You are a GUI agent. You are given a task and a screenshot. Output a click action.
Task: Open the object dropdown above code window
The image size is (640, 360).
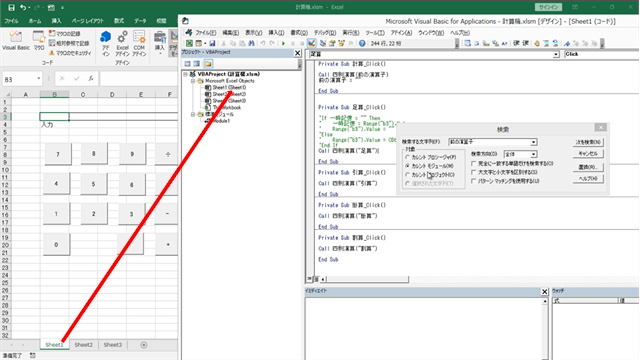[x=556, y=54]
